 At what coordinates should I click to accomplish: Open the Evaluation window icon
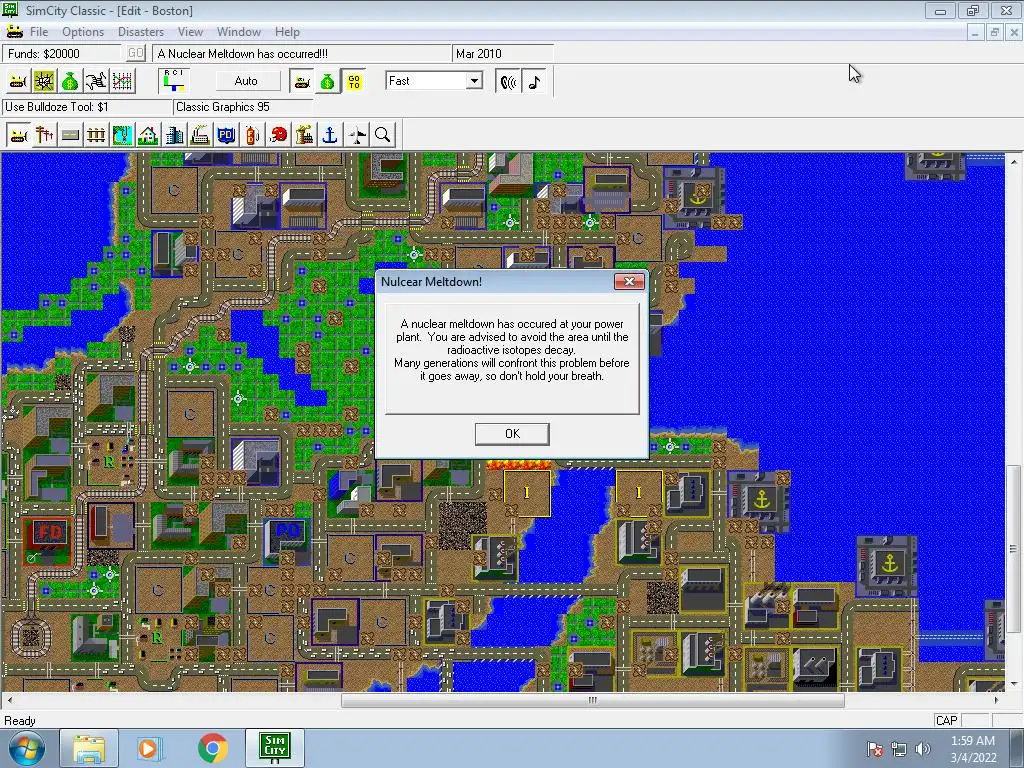tap(96, 81)
